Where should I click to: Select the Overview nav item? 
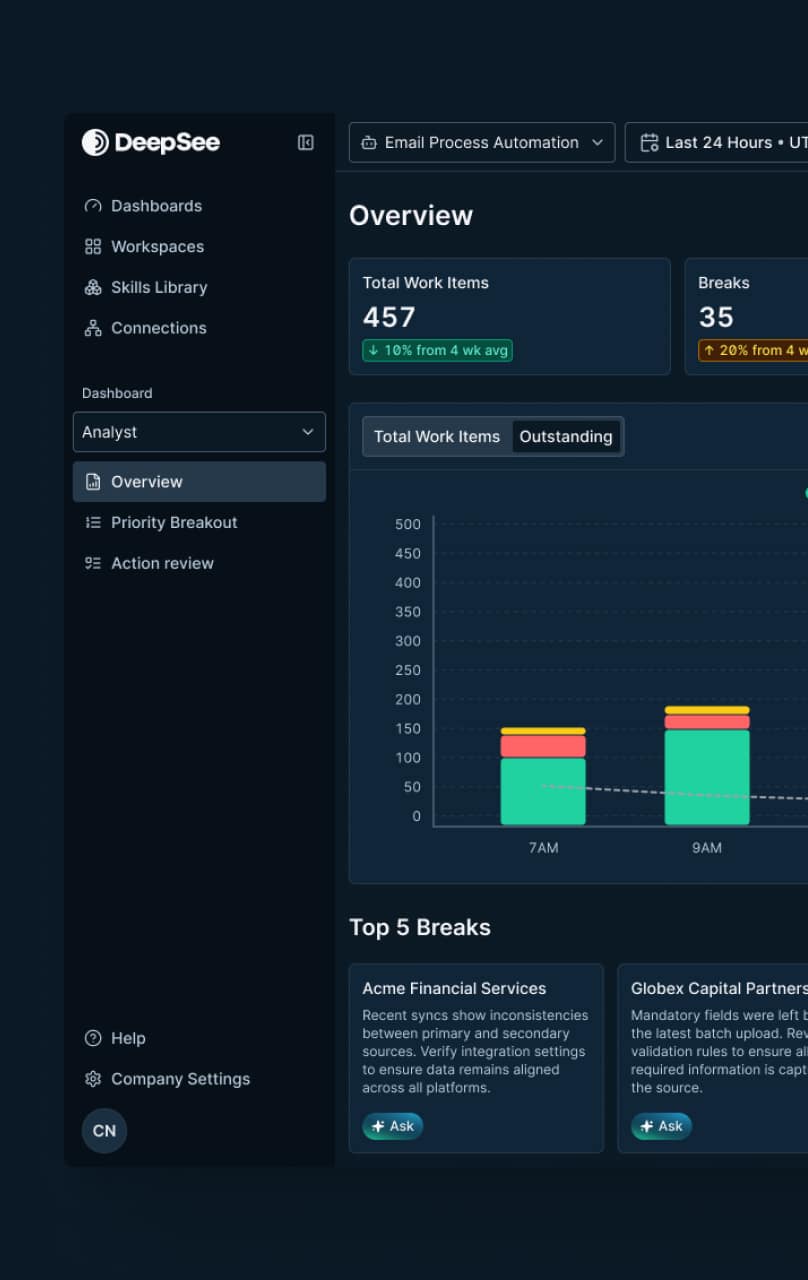(199, 482)
